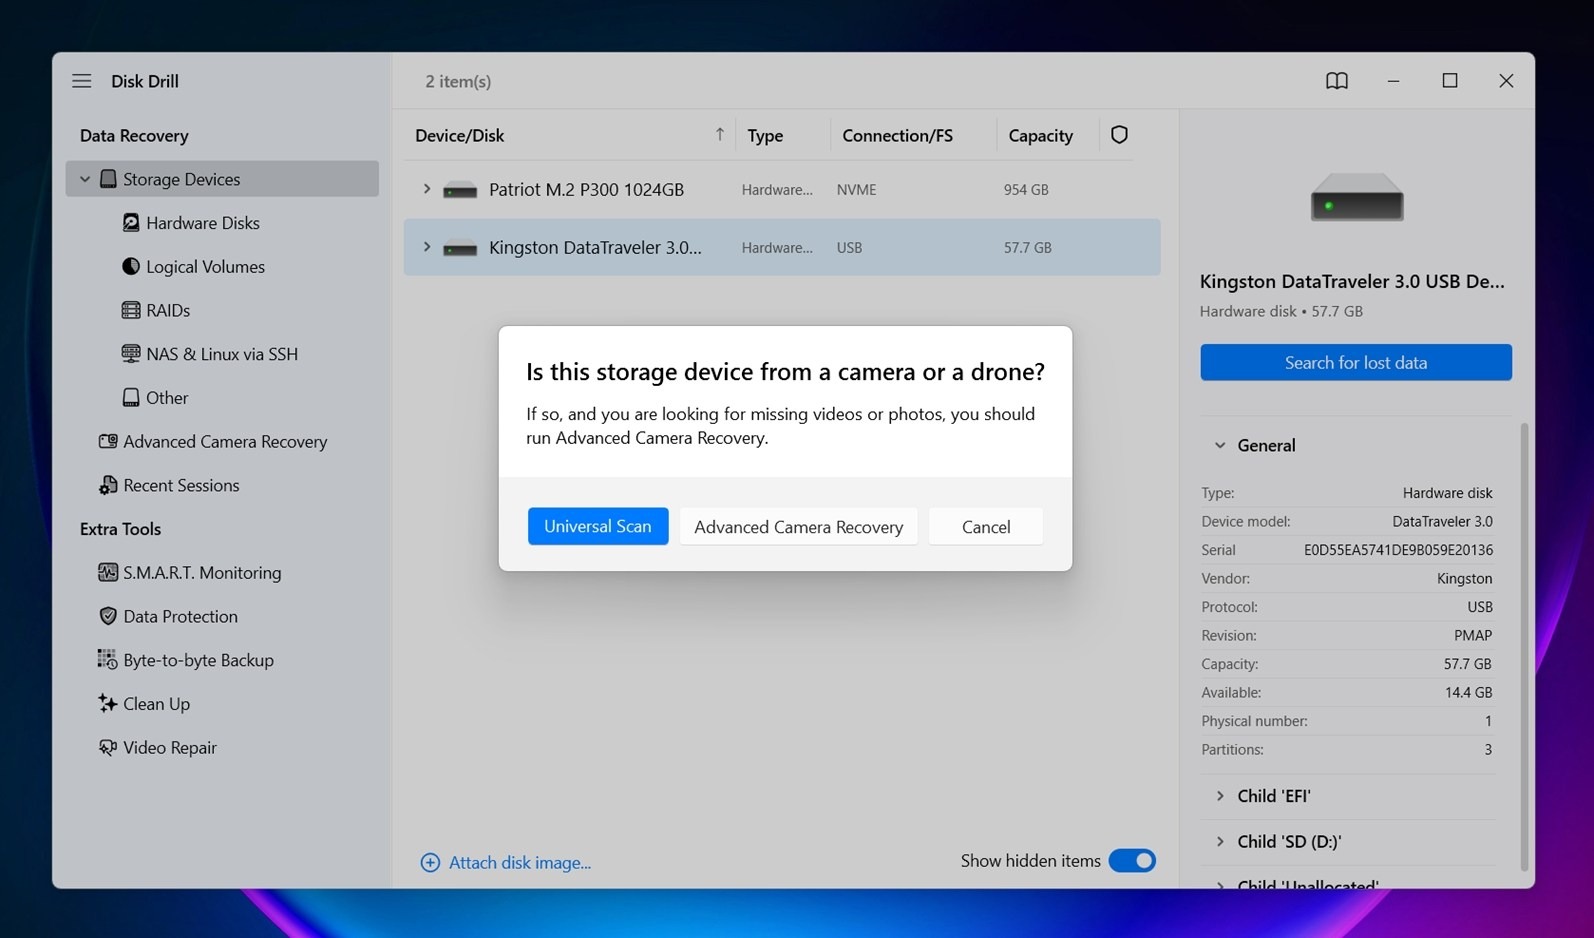
Task: Expand the Child 'EFI' section
Action: point(1220,796)
